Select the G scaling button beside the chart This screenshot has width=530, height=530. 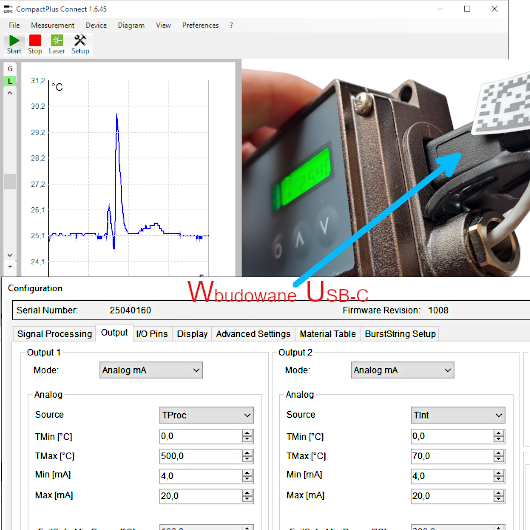pos(10,69)
